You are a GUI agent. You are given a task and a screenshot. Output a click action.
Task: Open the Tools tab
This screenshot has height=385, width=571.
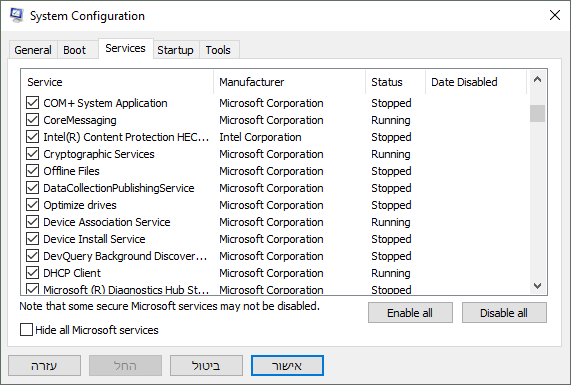(x=218, y=50)
